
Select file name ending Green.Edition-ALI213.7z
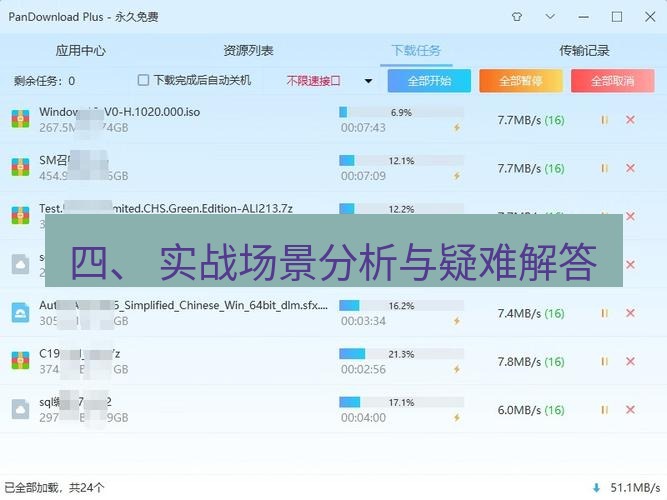click(166, 209)
